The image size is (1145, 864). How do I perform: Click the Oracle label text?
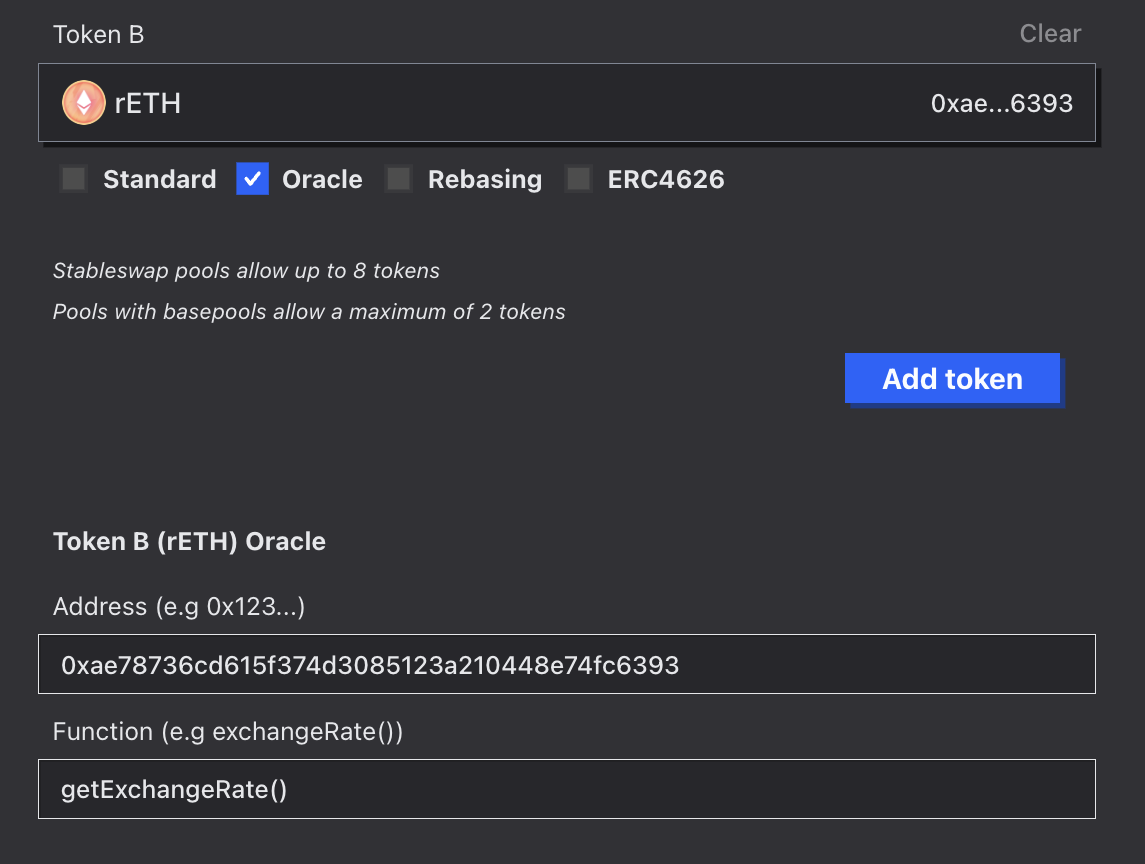322,179
